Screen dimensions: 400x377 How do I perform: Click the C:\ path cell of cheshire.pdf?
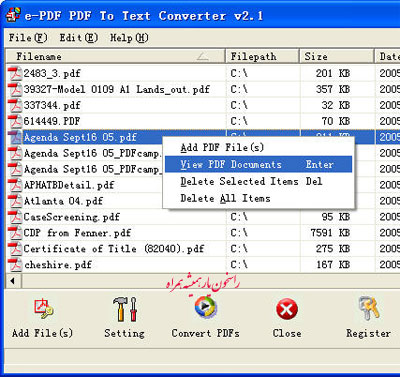(x=239, y=265)
